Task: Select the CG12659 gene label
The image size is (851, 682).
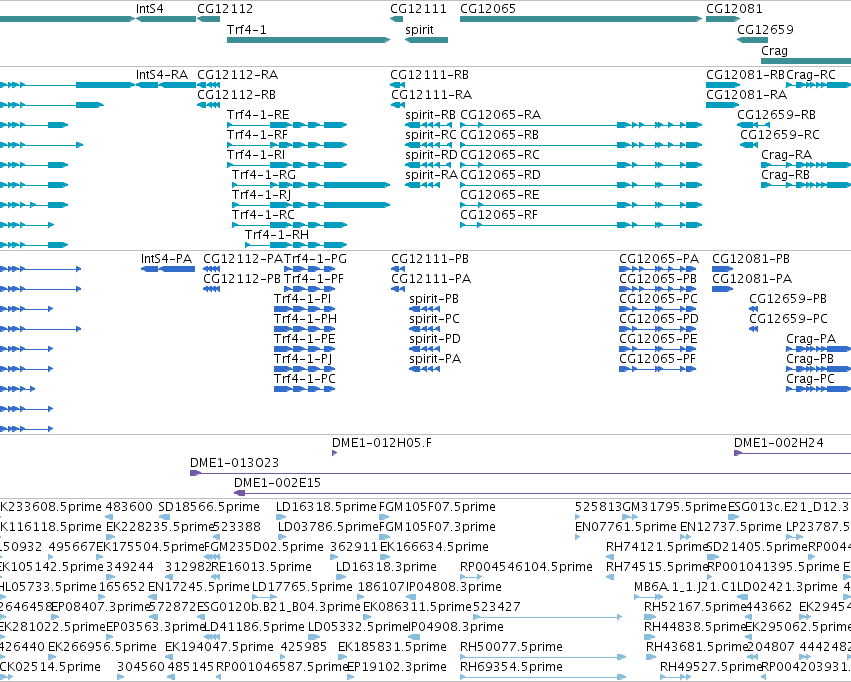Action: coord(765,29)
